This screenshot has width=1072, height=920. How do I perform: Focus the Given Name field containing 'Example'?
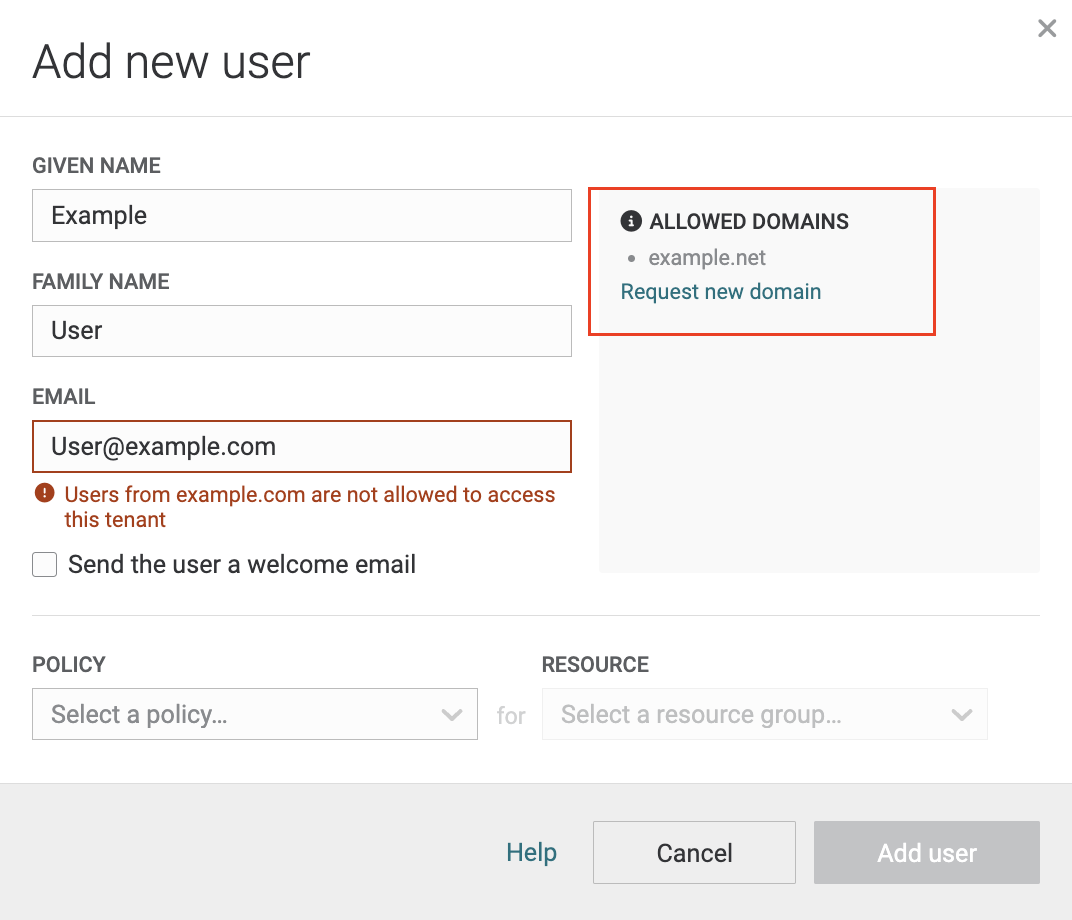point(301,216)
